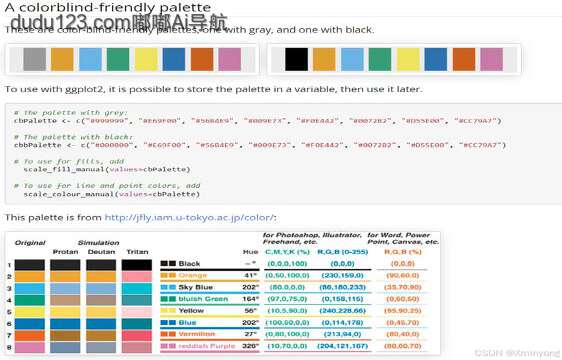The height and width of the screenshot is (360, 562).
Task: Click the reddish purple swatch in gray palette
Action: [229, 59]
